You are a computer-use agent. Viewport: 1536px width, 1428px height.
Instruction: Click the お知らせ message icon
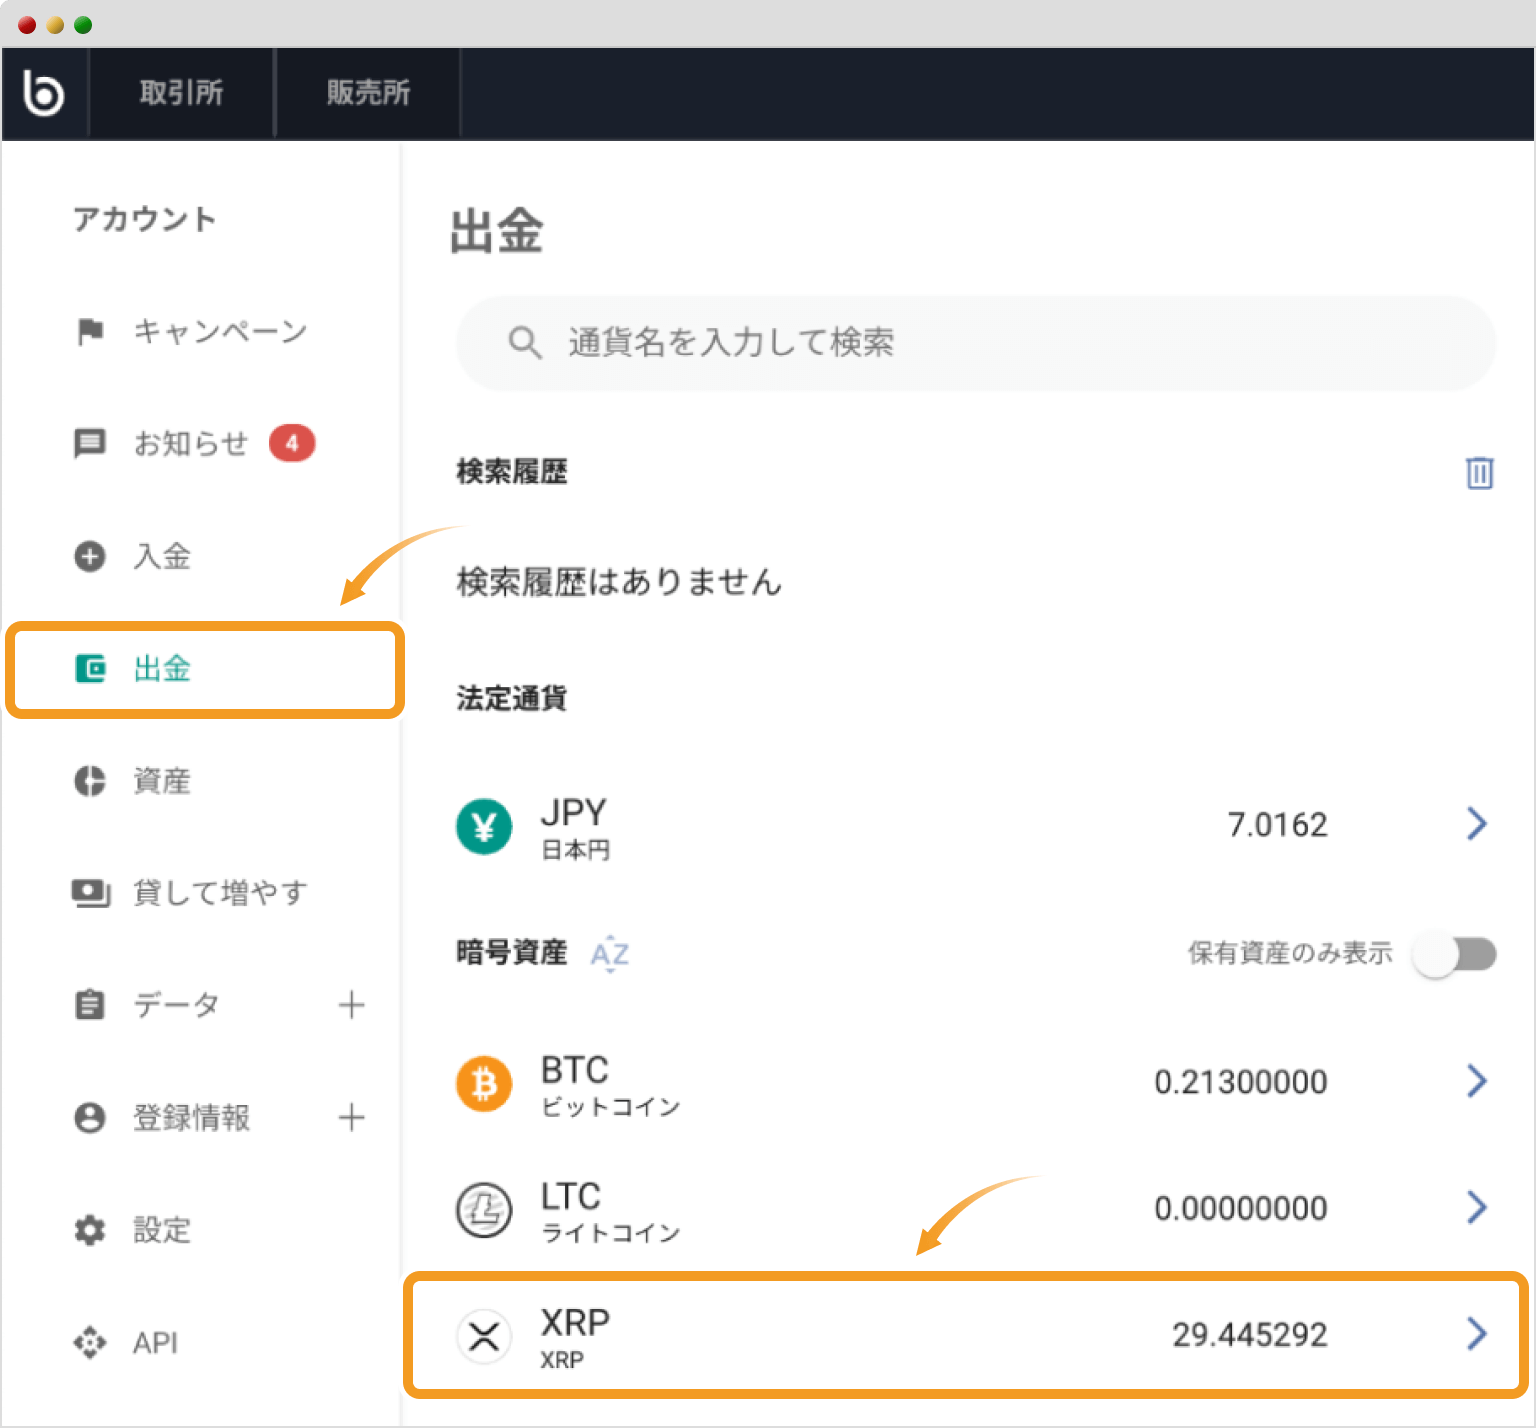tap(90, 443)
